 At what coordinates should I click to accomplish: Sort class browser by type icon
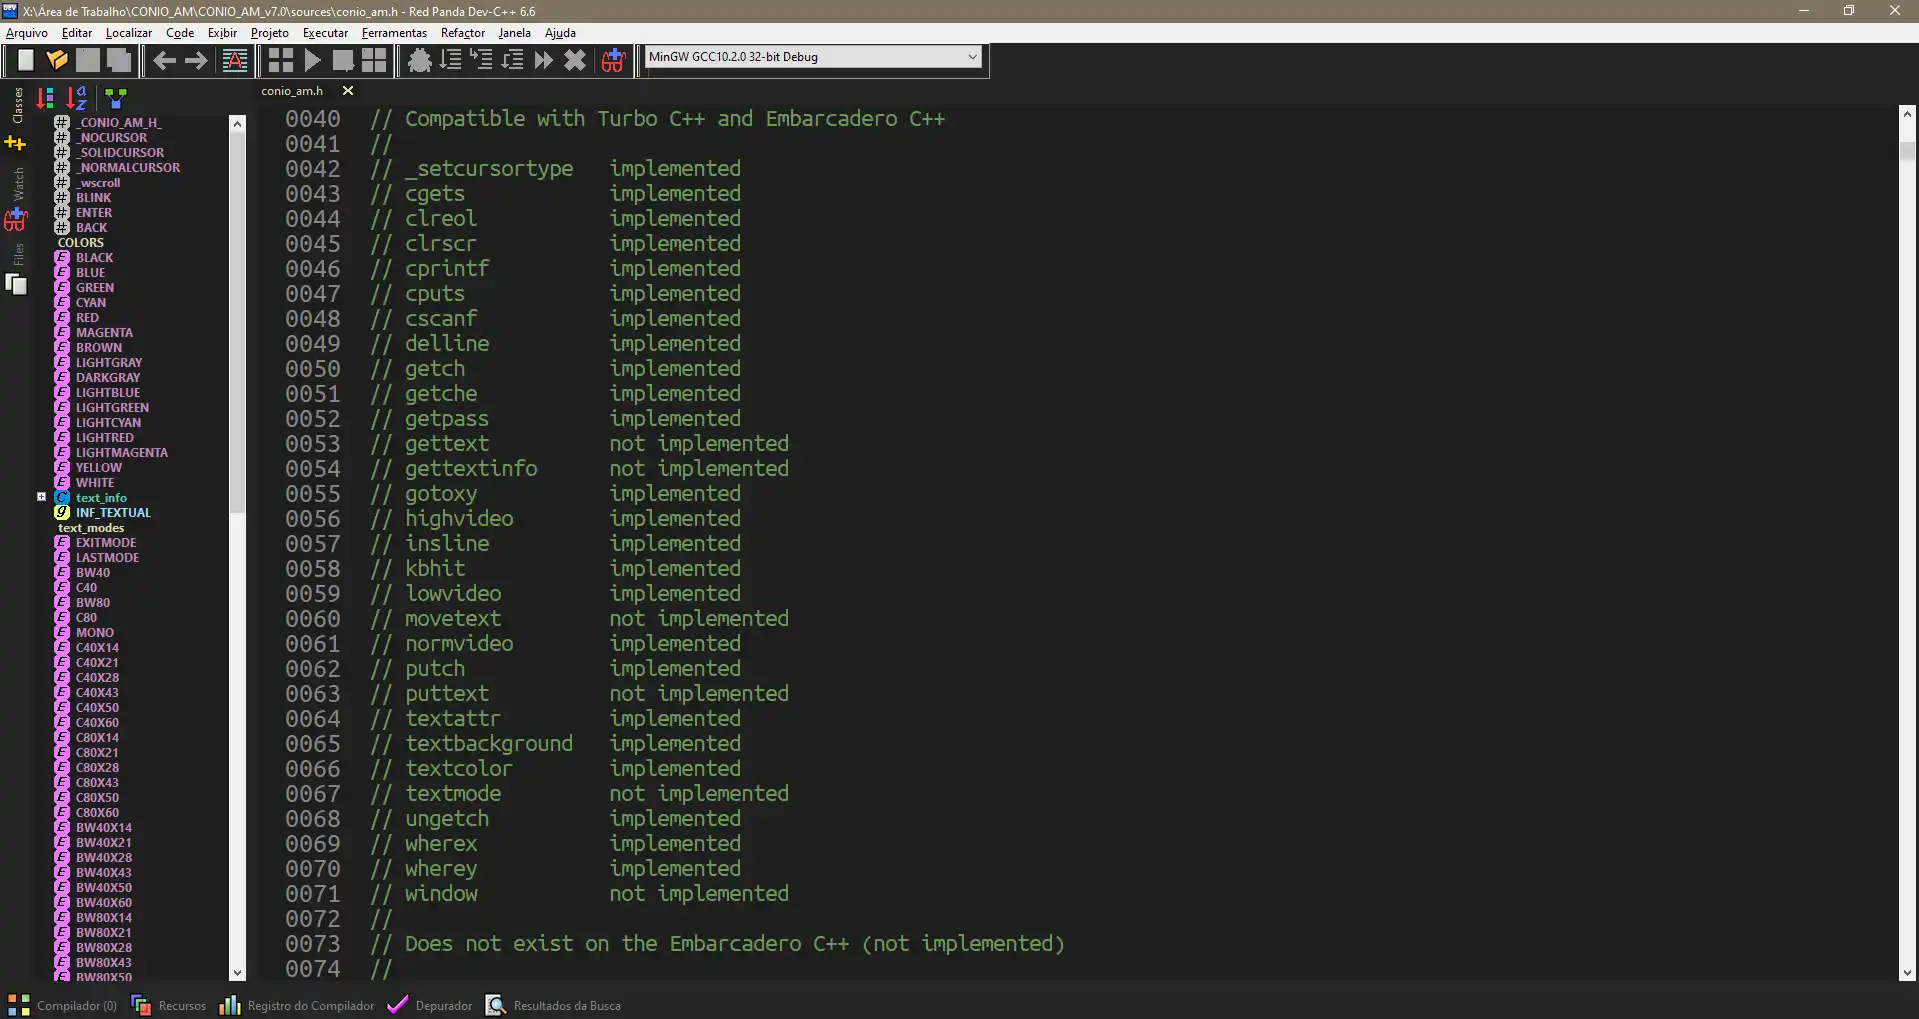pyautogui.click(x=45, y=98)
